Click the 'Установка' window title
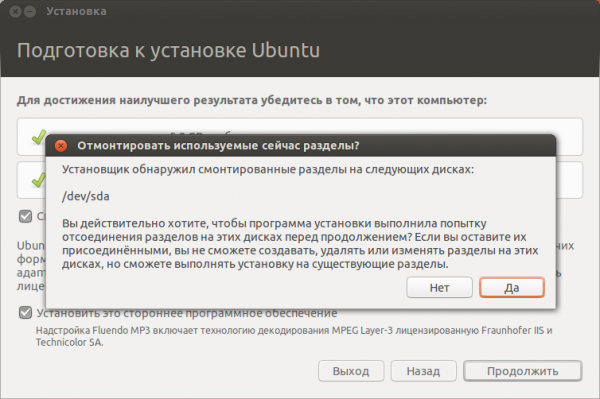 coord(76,11)
